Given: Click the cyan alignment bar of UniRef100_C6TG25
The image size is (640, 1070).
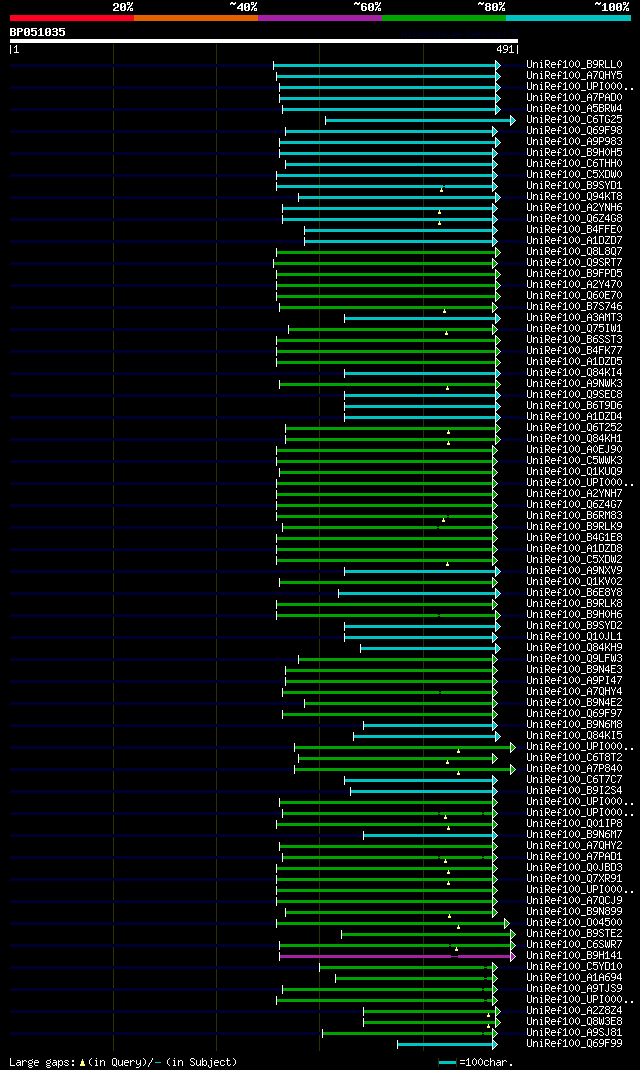Looking at the screenshot, I should click(x=420, y=120).
